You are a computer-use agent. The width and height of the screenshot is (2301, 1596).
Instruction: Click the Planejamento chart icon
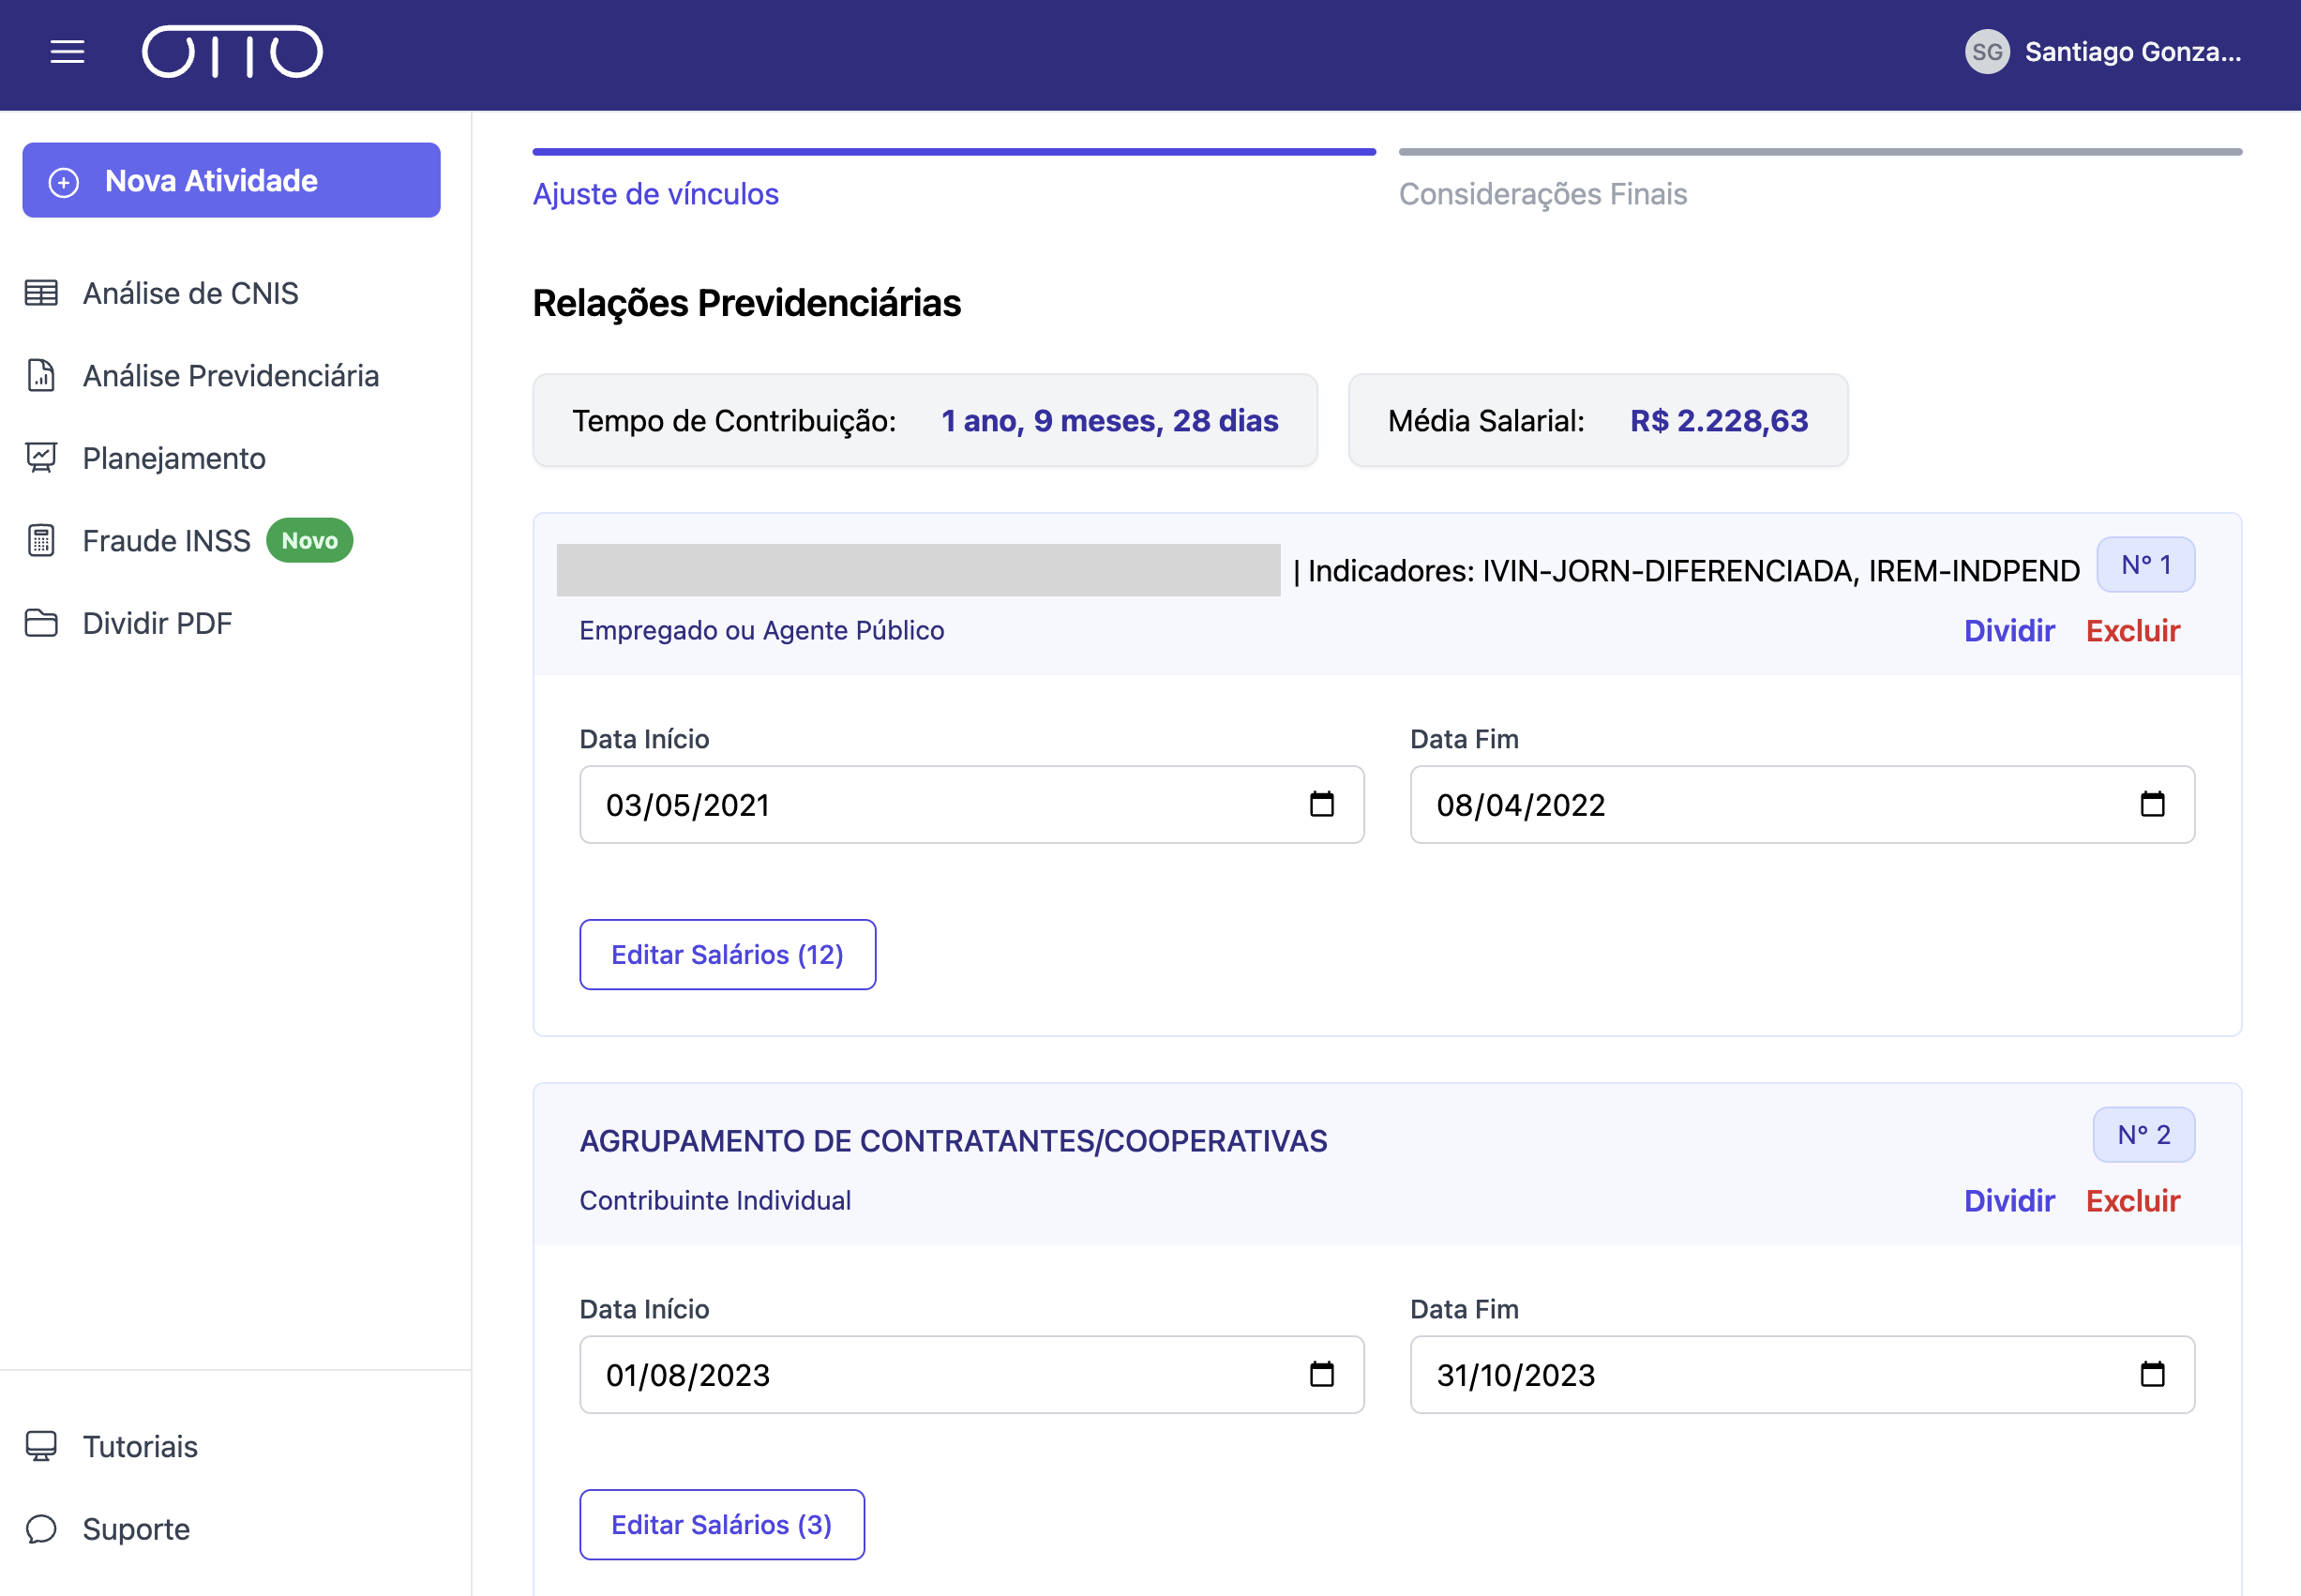point(41,458)
